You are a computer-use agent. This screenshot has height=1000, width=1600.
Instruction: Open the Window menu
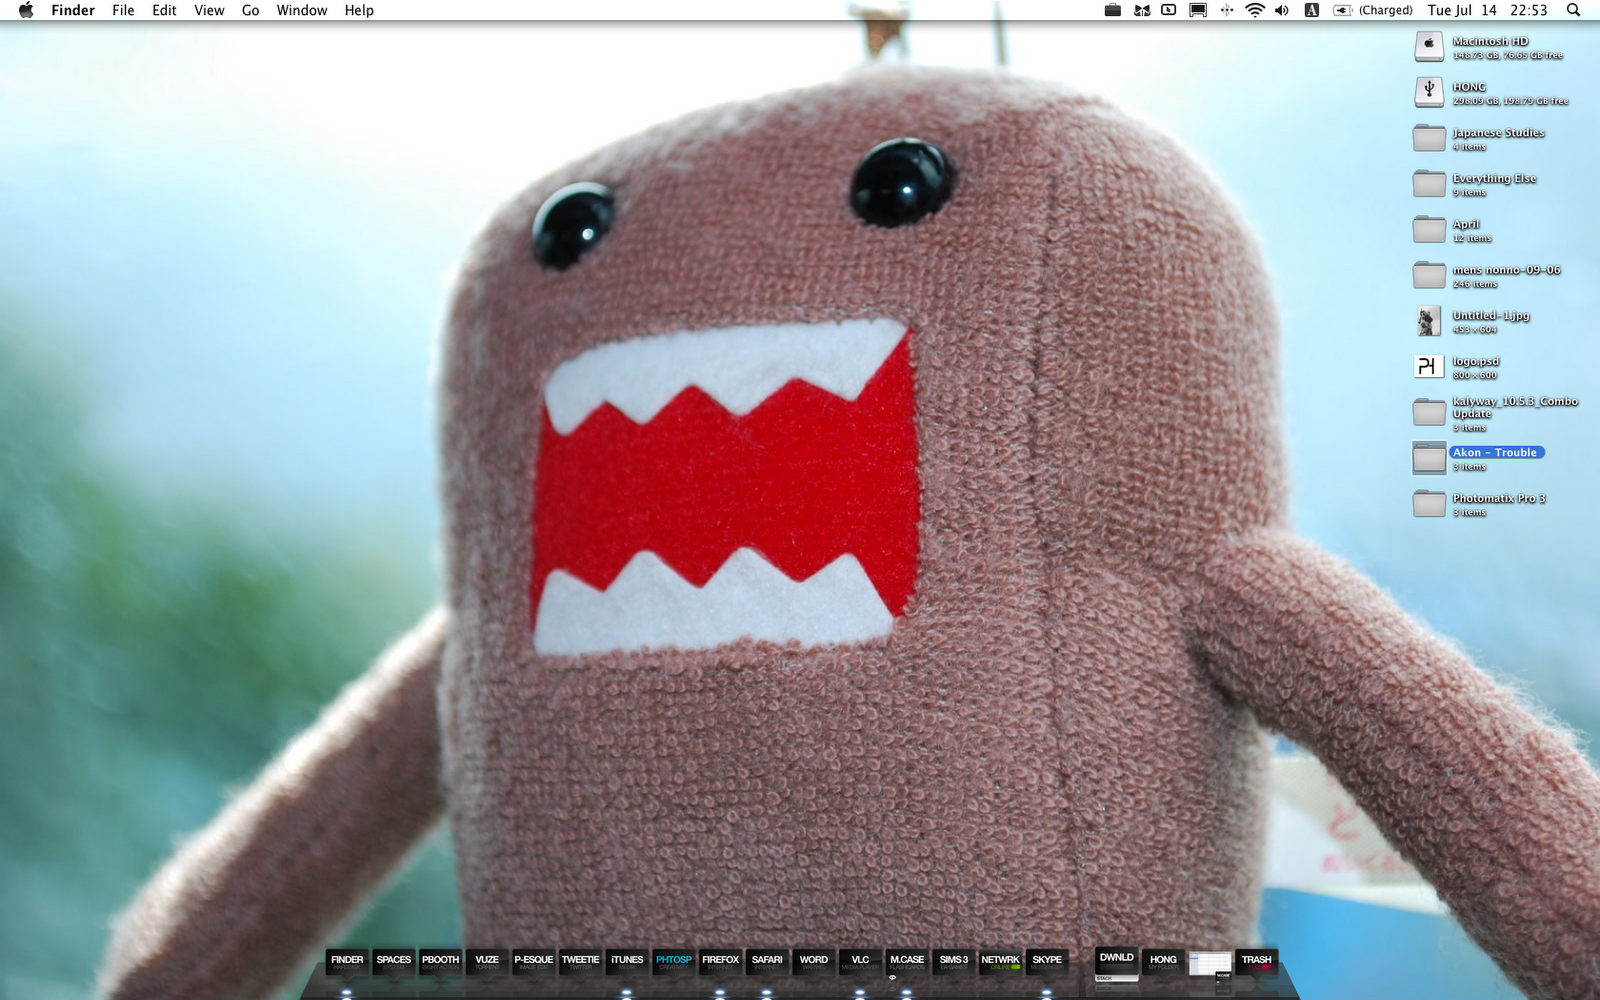302,10
